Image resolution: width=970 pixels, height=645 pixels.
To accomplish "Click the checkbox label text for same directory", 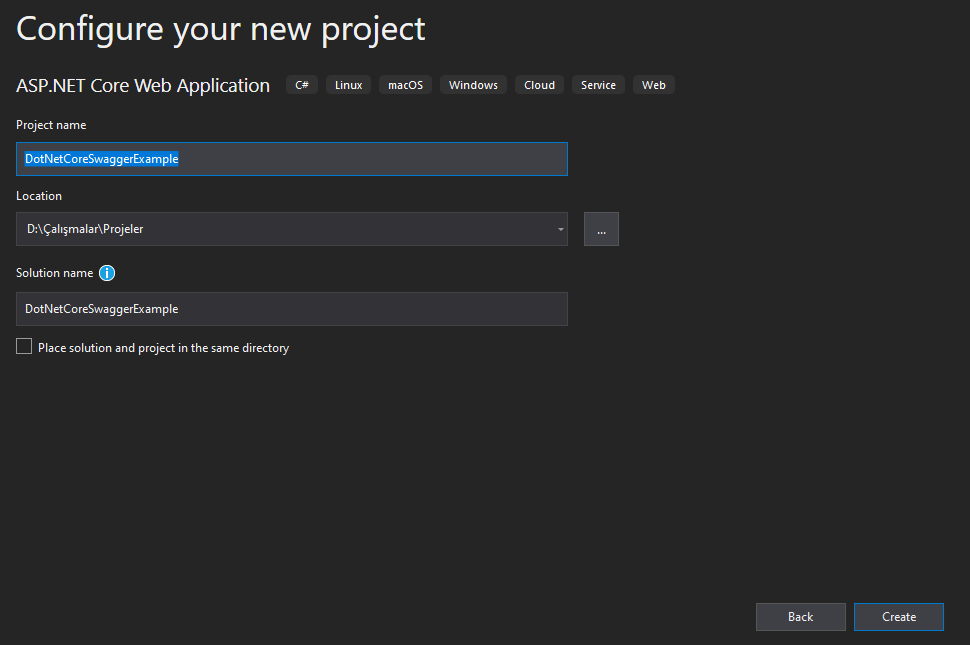I will tap(163, 348).
